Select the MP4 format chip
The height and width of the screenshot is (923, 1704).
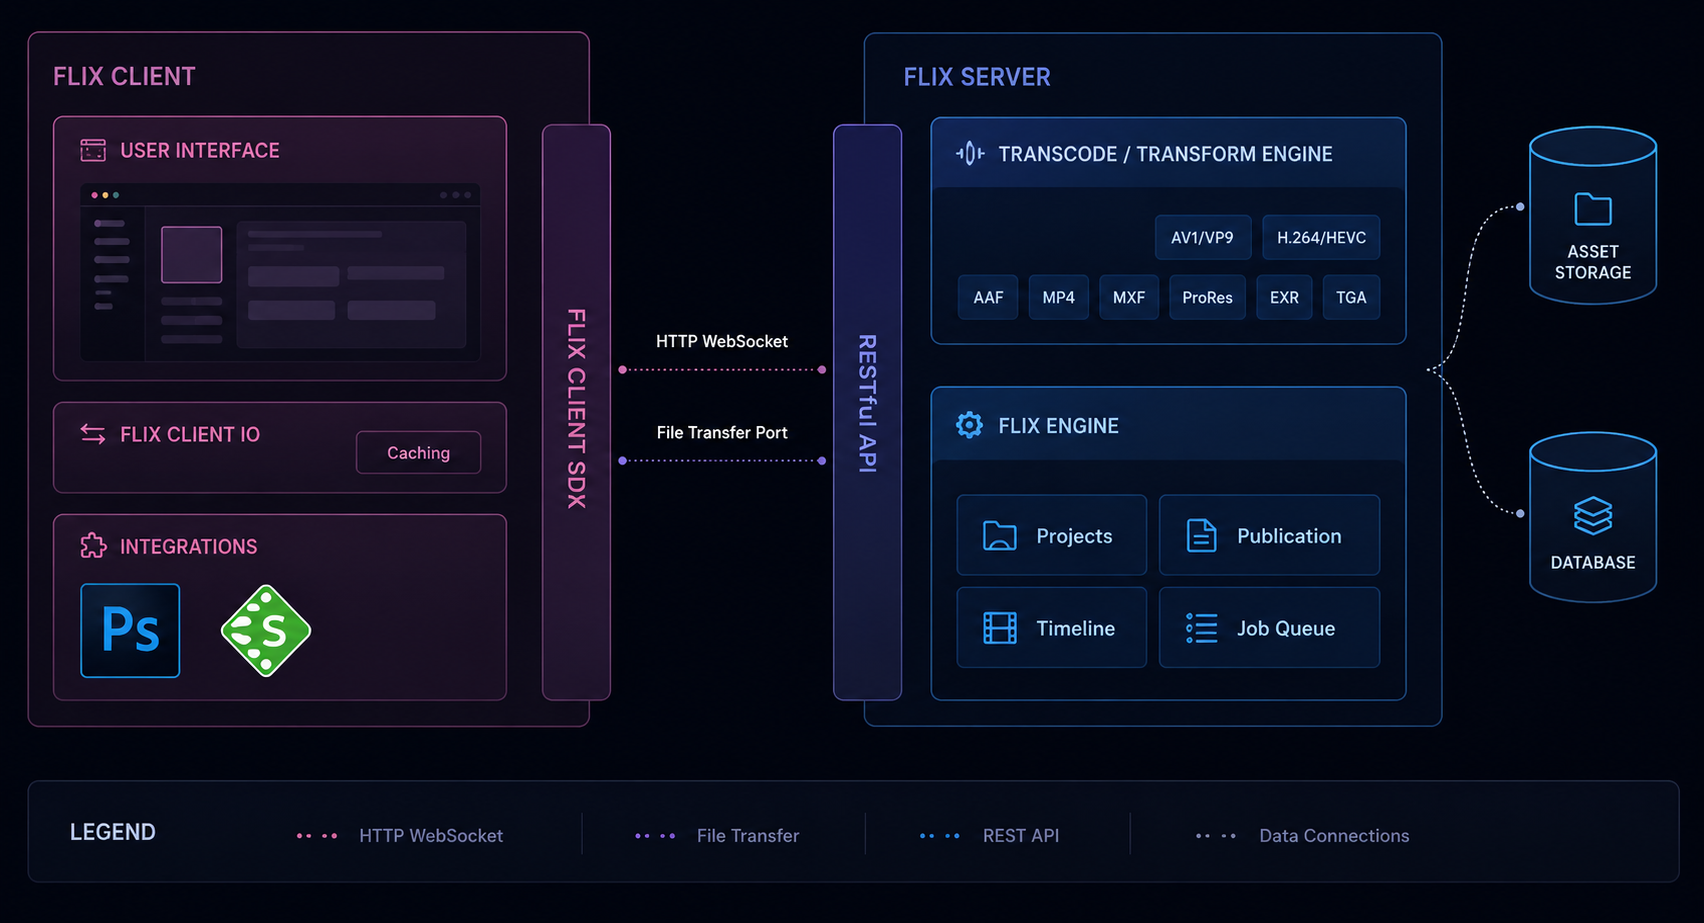(1058, 298)
